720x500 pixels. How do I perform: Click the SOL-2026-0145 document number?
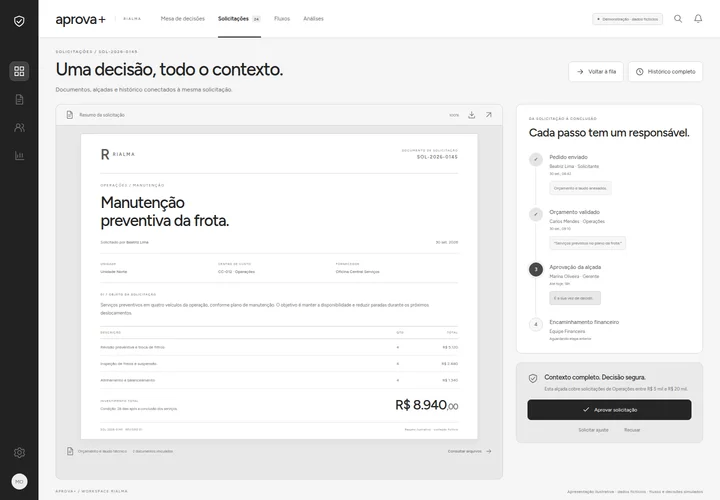[437, 157]
